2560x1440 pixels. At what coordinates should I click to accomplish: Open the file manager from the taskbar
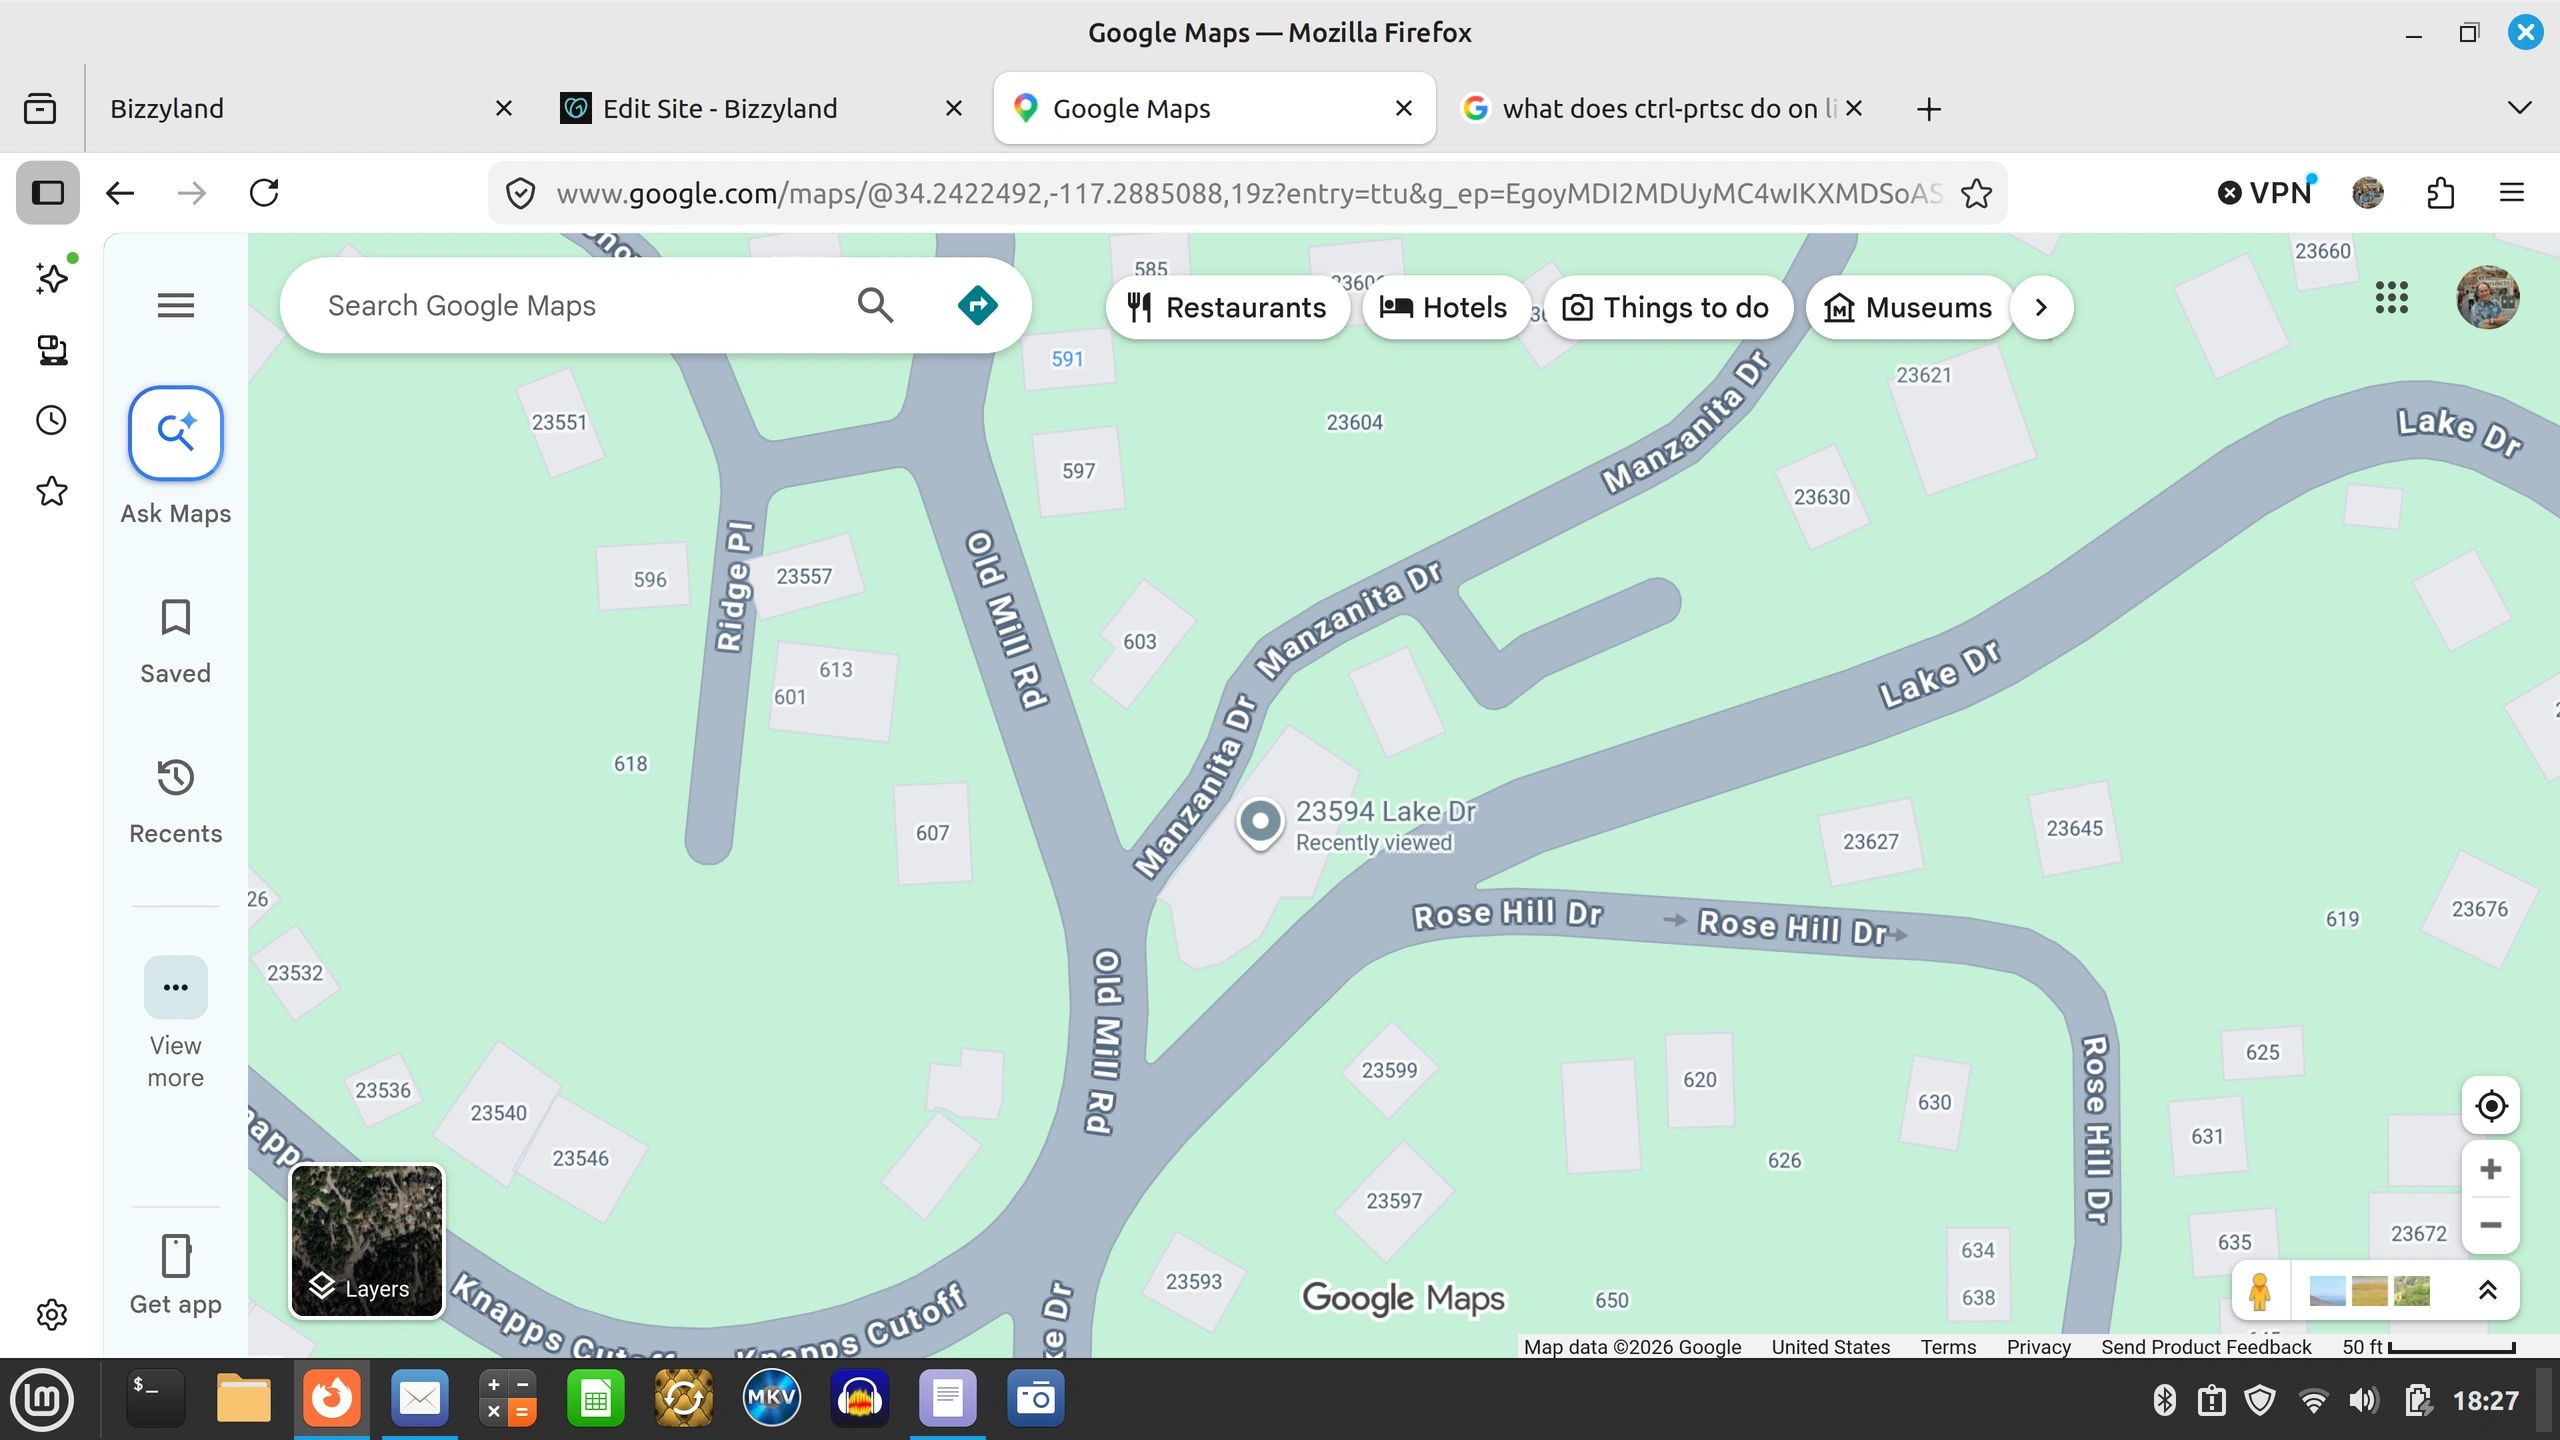(243, 1399)
